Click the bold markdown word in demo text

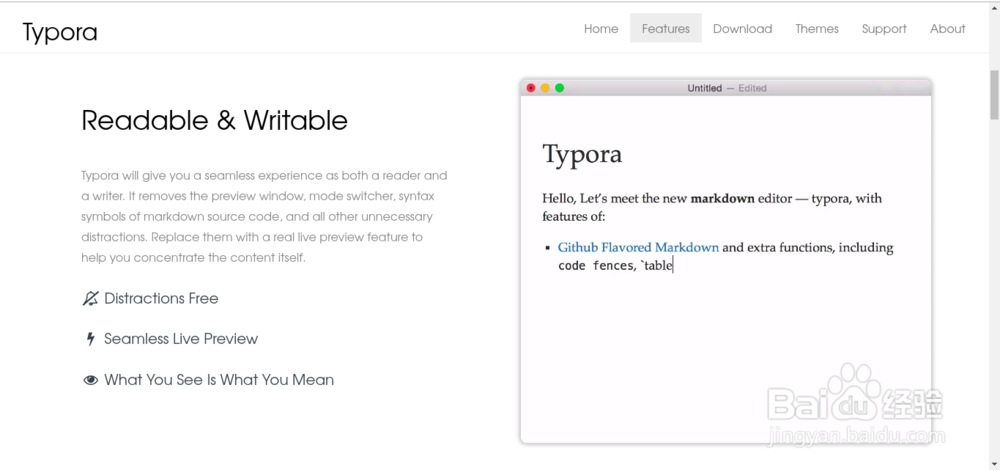coord(723,198)
